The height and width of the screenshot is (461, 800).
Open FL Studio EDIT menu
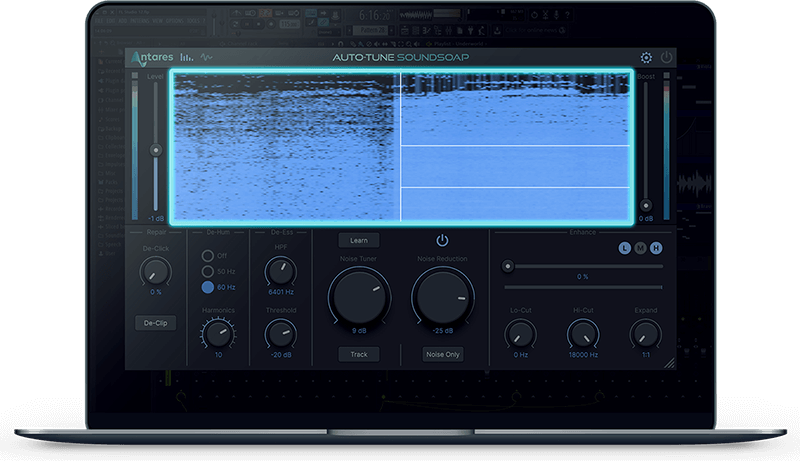[x=111, y=21]
